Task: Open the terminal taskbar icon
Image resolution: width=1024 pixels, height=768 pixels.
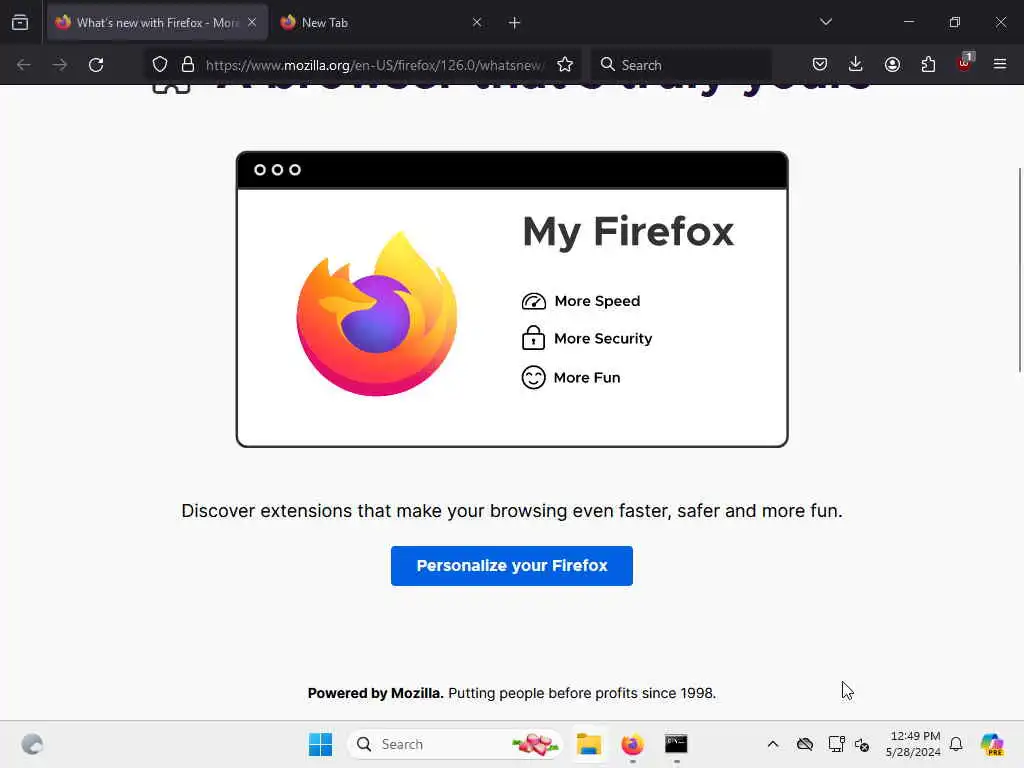Action: click(x=676, y=744)
